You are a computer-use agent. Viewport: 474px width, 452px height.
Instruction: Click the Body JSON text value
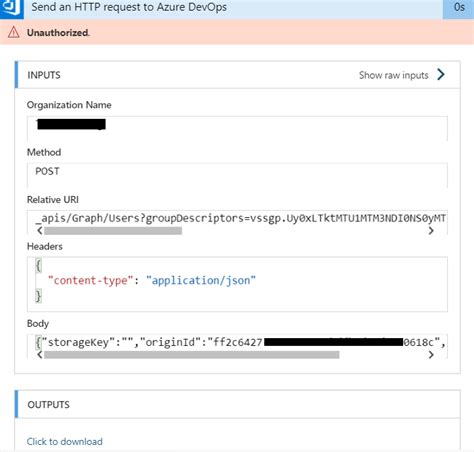click(x=240, y=342)
